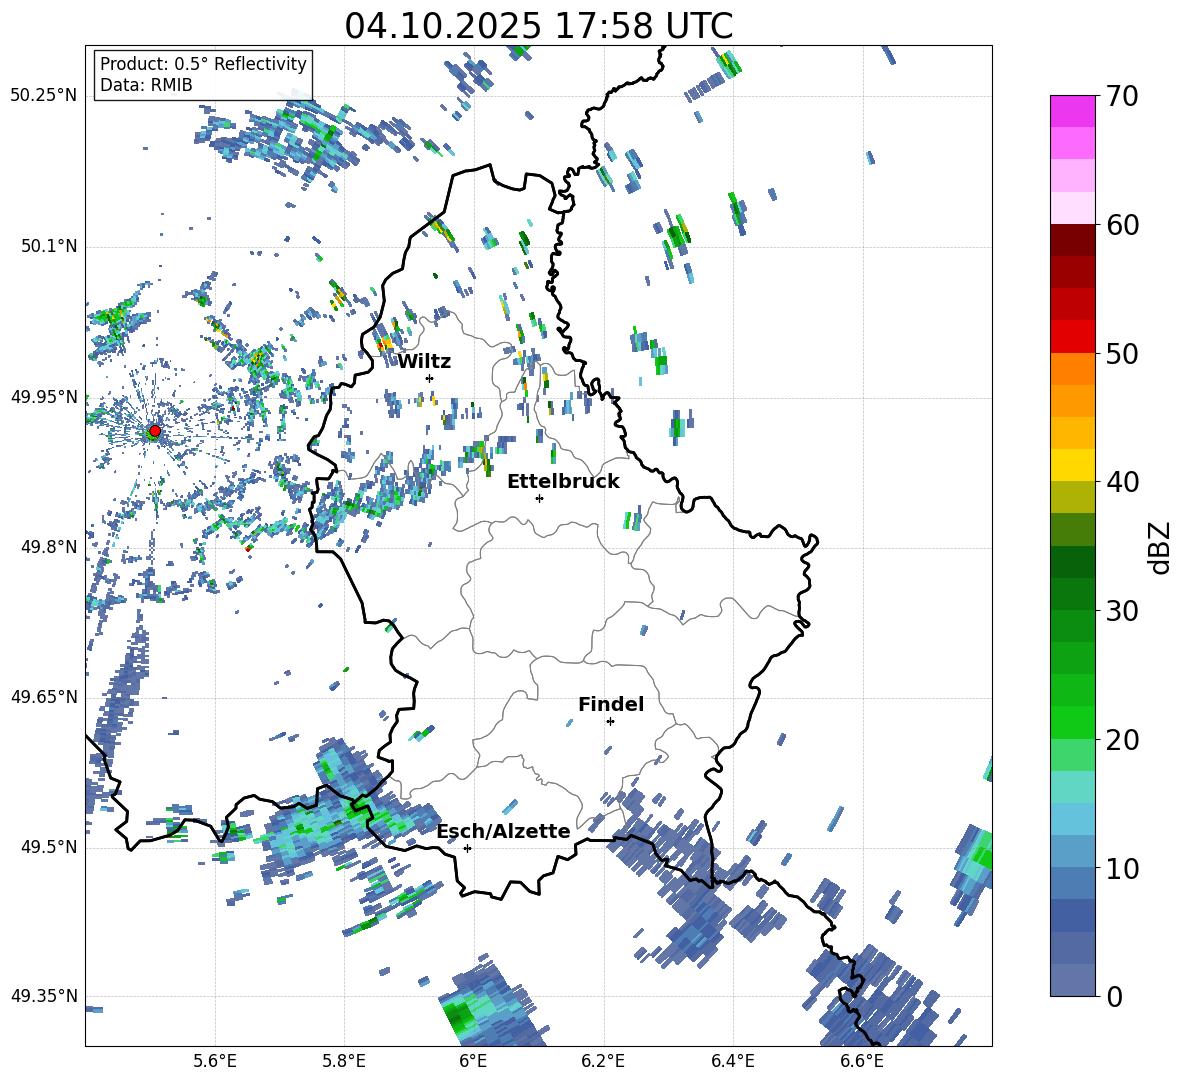The width and height of the screenshot is (1184, 1081).
Task: Click the 20 tick on colorbar
Action: point(1122,740)
